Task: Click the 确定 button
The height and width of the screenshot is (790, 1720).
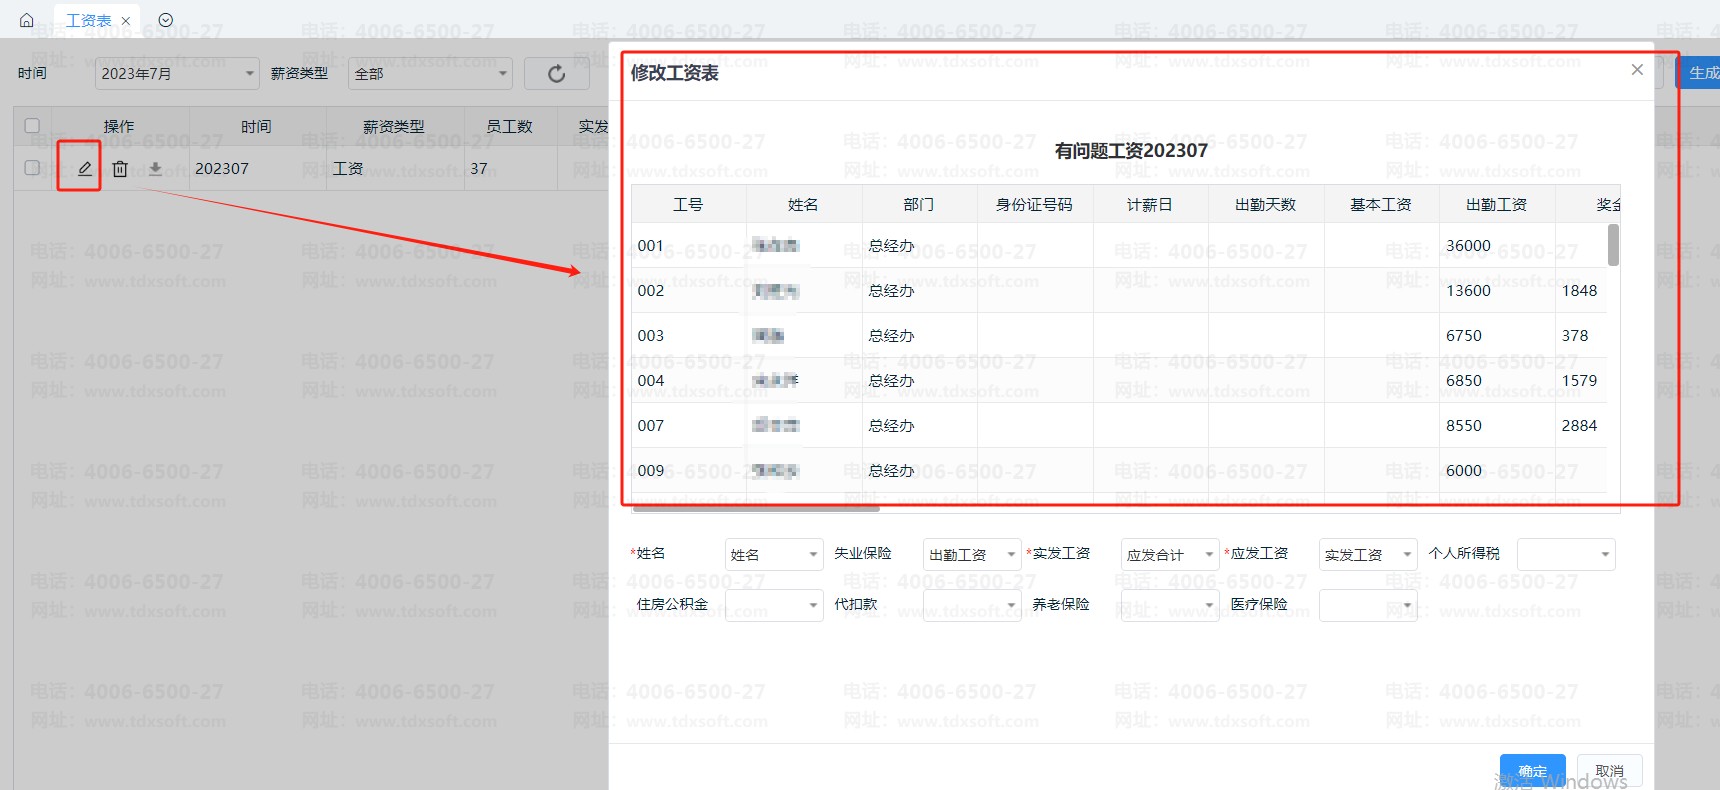Action: (1532, 771)
